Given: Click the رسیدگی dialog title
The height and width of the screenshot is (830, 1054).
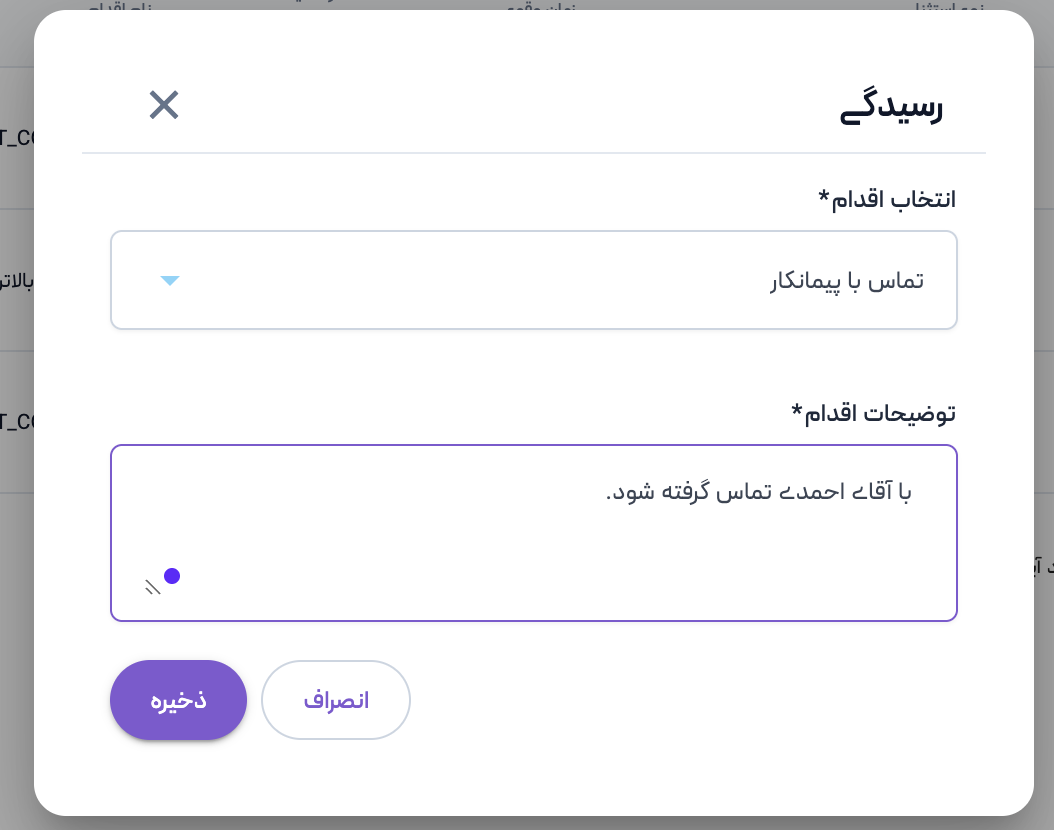Looking at the screenshot, I should pos(891,108).
